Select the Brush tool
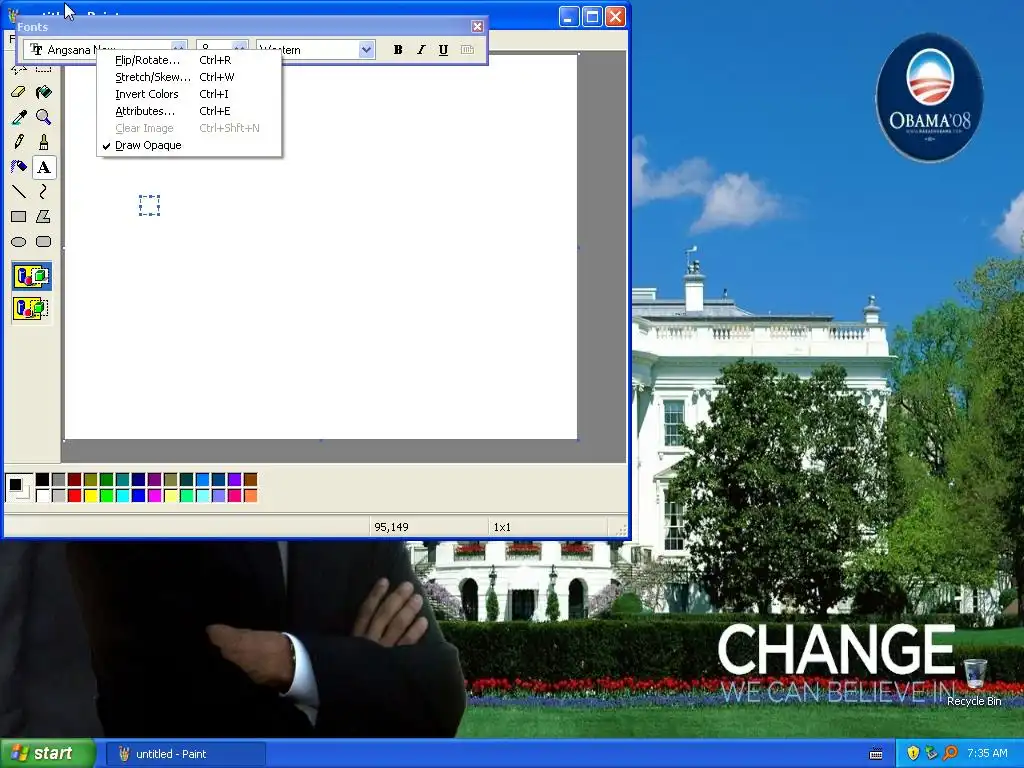This screenshot has width=1024, height=768. tap(43, 142)
